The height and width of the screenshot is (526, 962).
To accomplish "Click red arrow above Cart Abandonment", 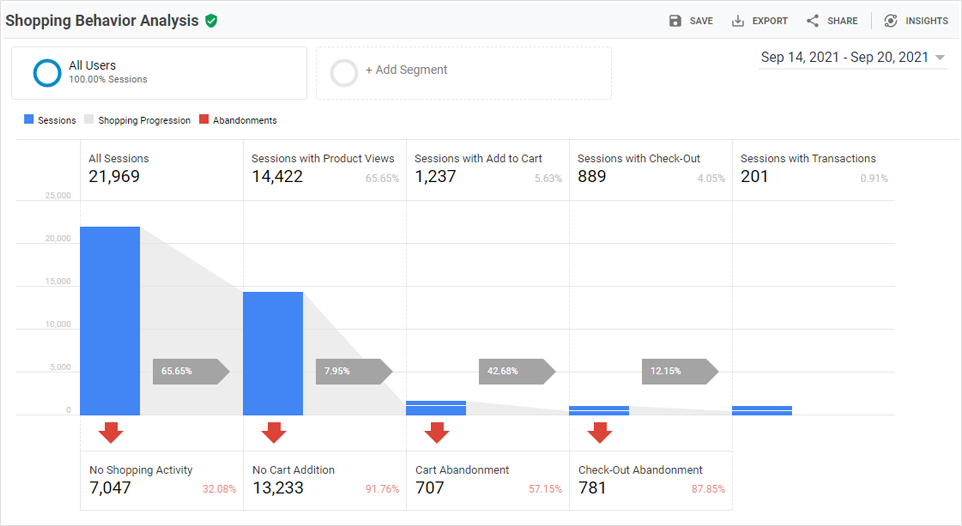I will [x=436, y=432].
